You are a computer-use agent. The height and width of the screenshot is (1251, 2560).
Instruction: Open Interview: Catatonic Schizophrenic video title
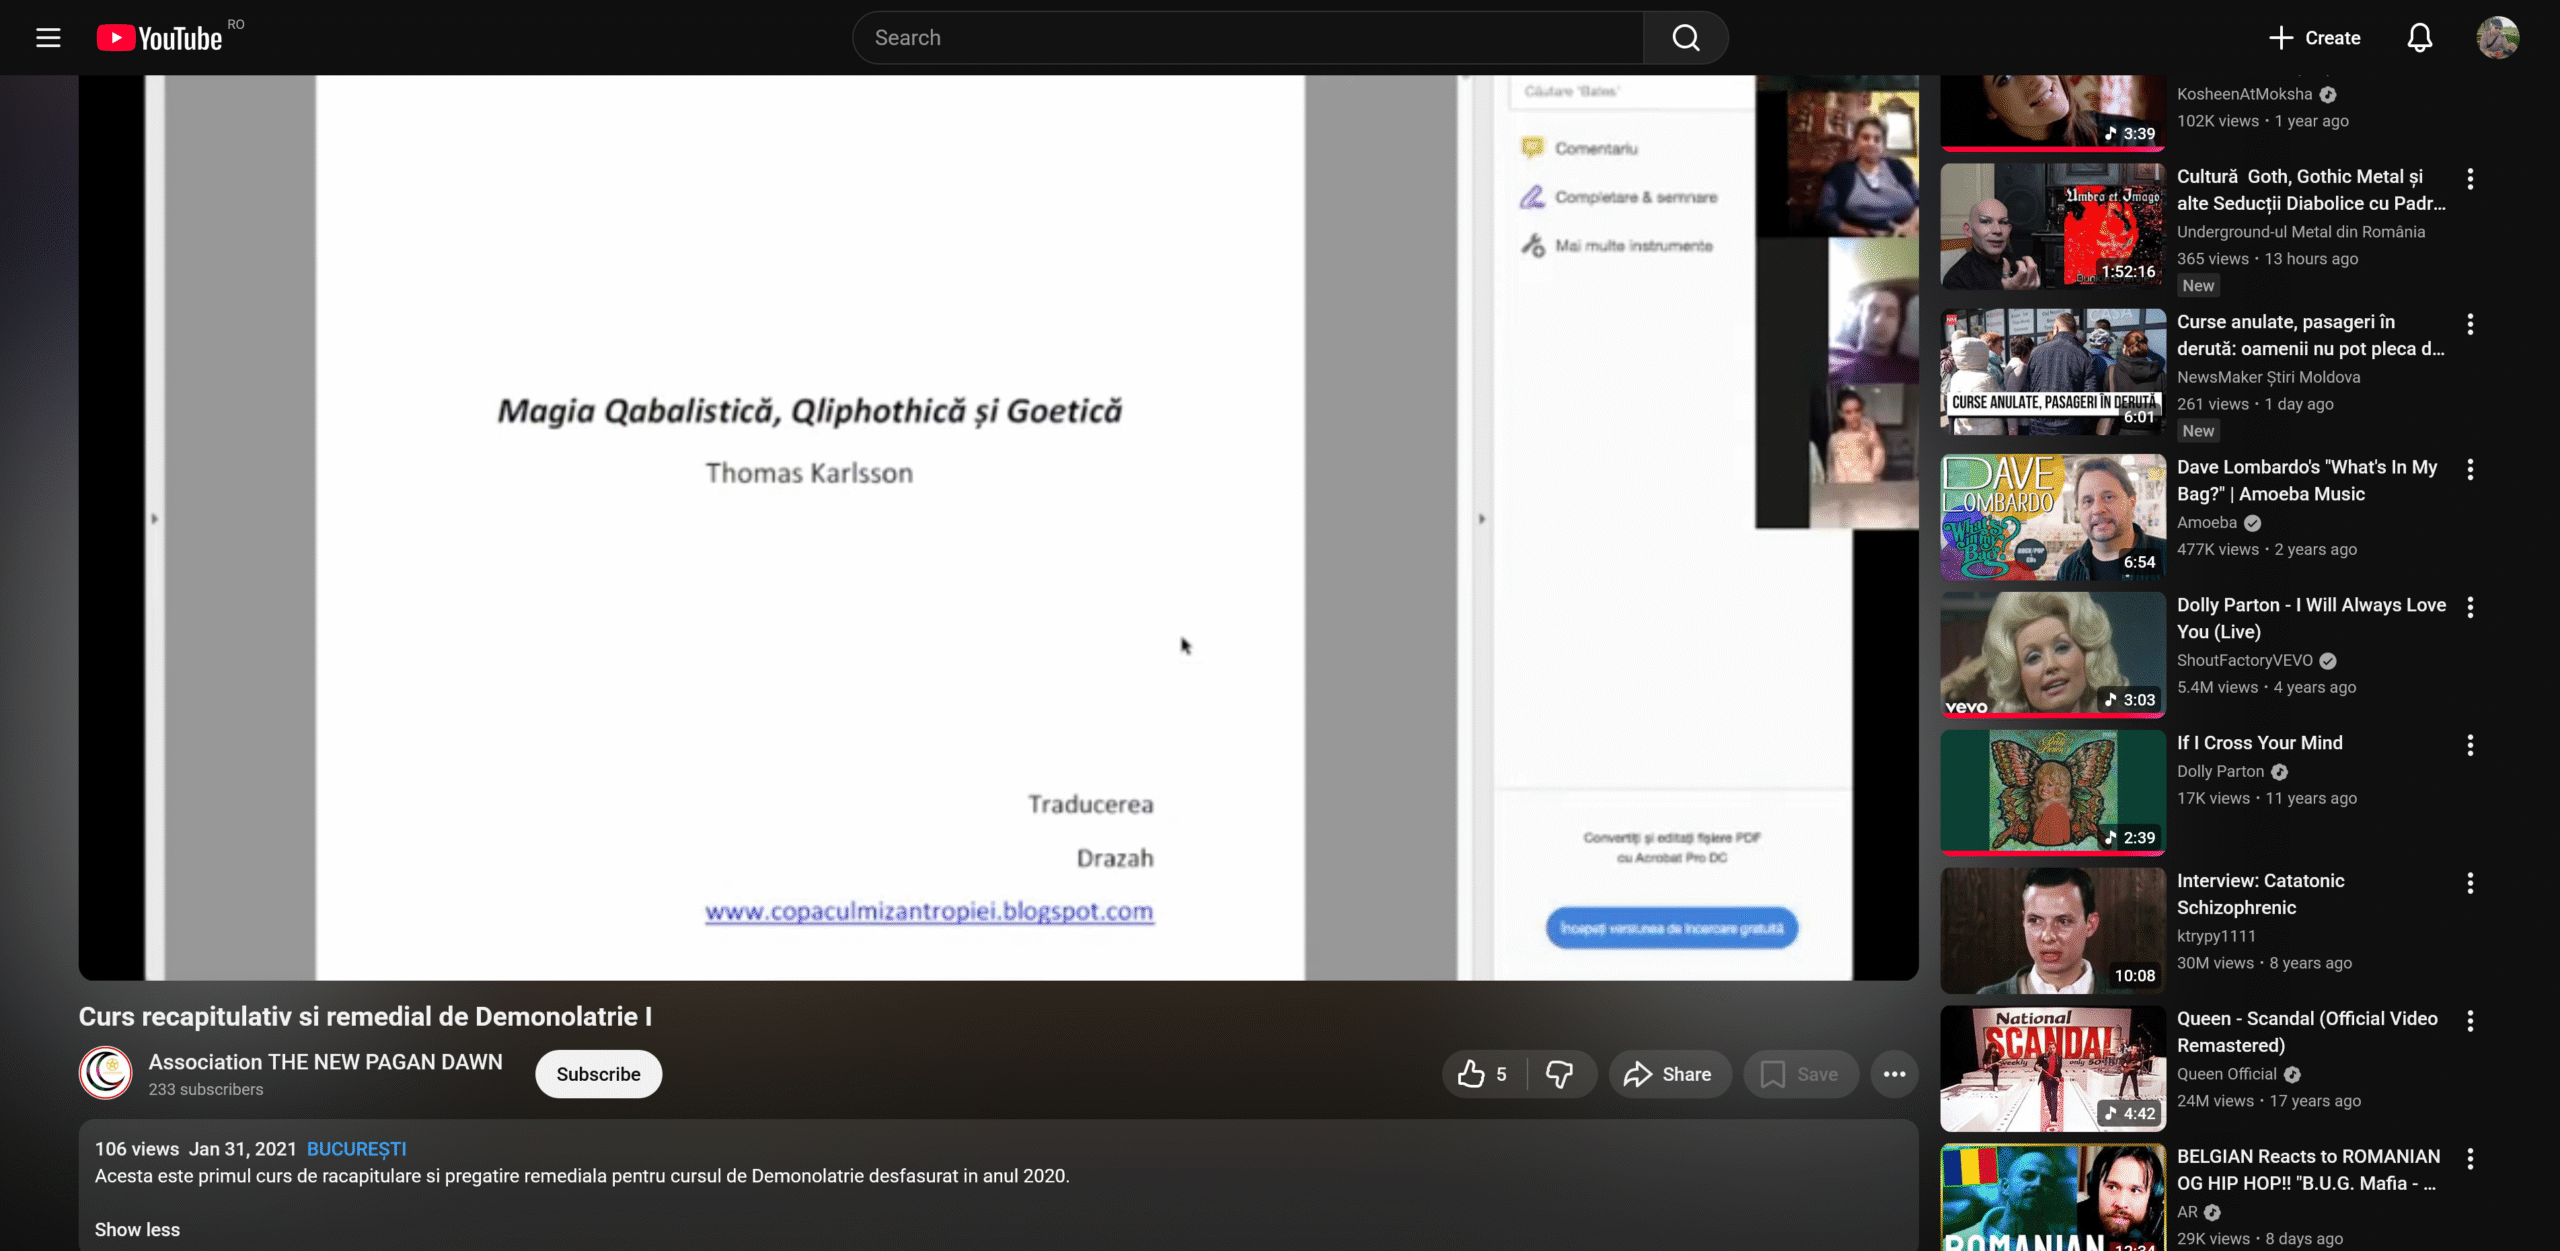[x=2260, y=894]
